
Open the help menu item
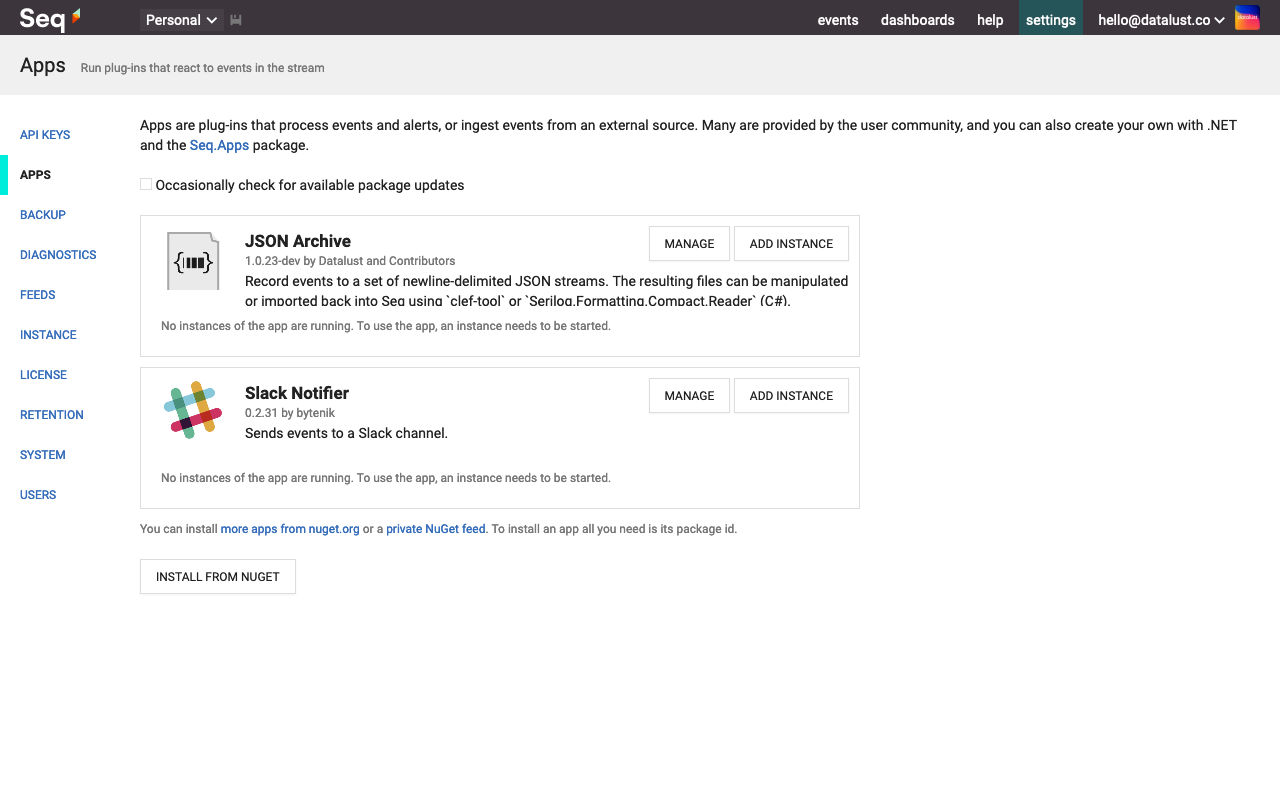[x=990, y=20]
